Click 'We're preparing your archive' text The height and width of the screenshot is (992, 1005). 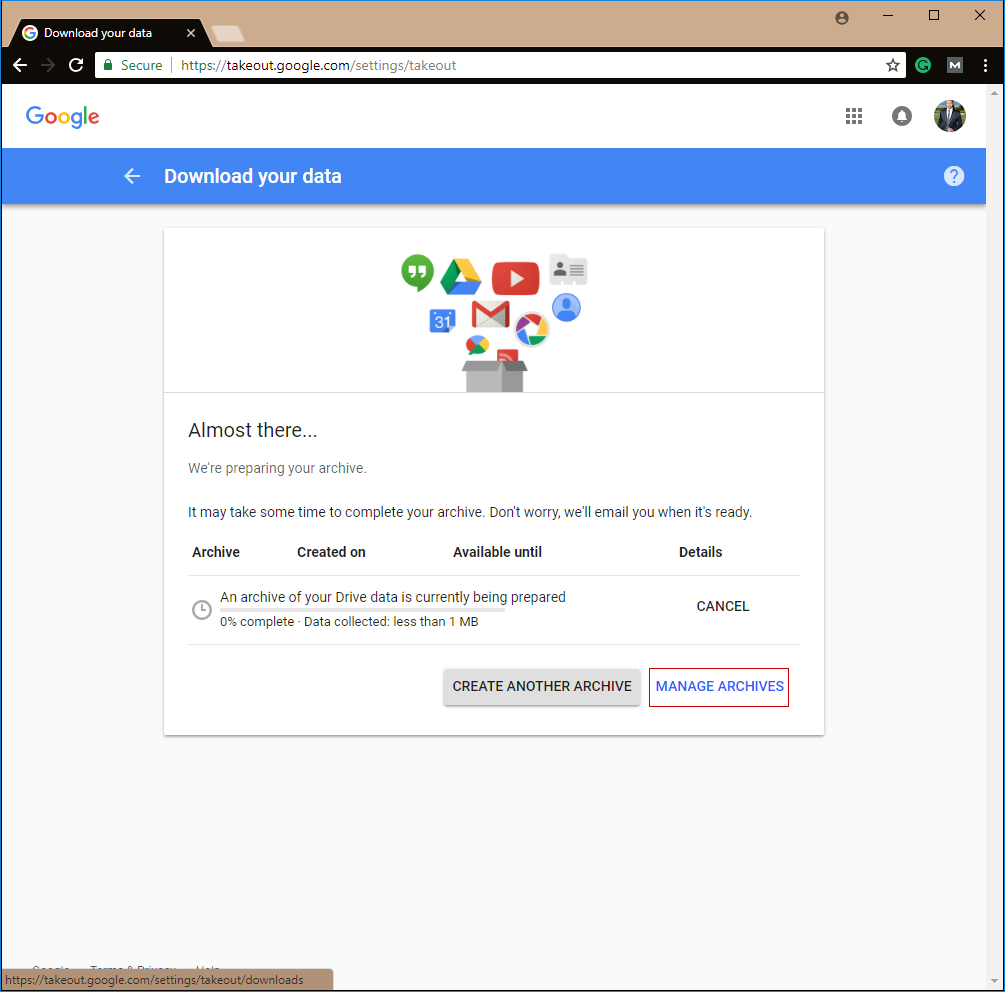277,468
